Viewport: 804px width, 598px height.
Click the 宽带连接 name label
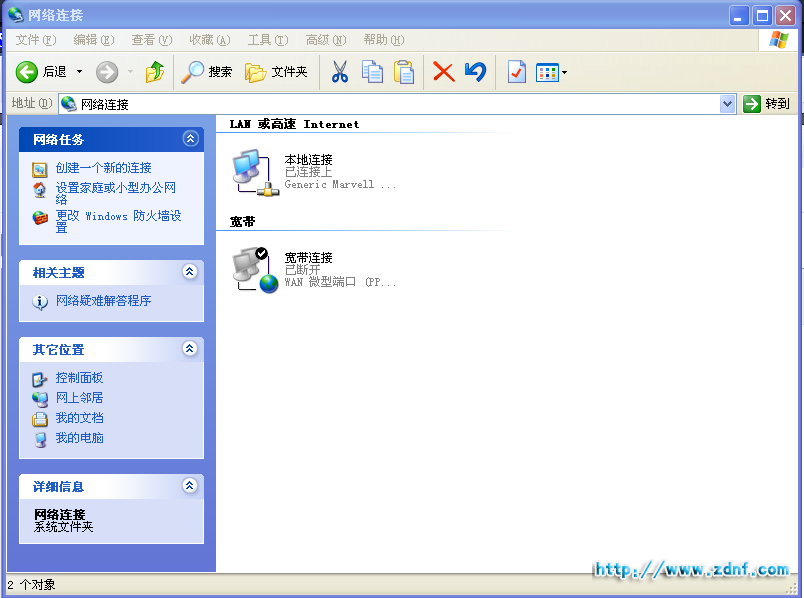point(309,257)
